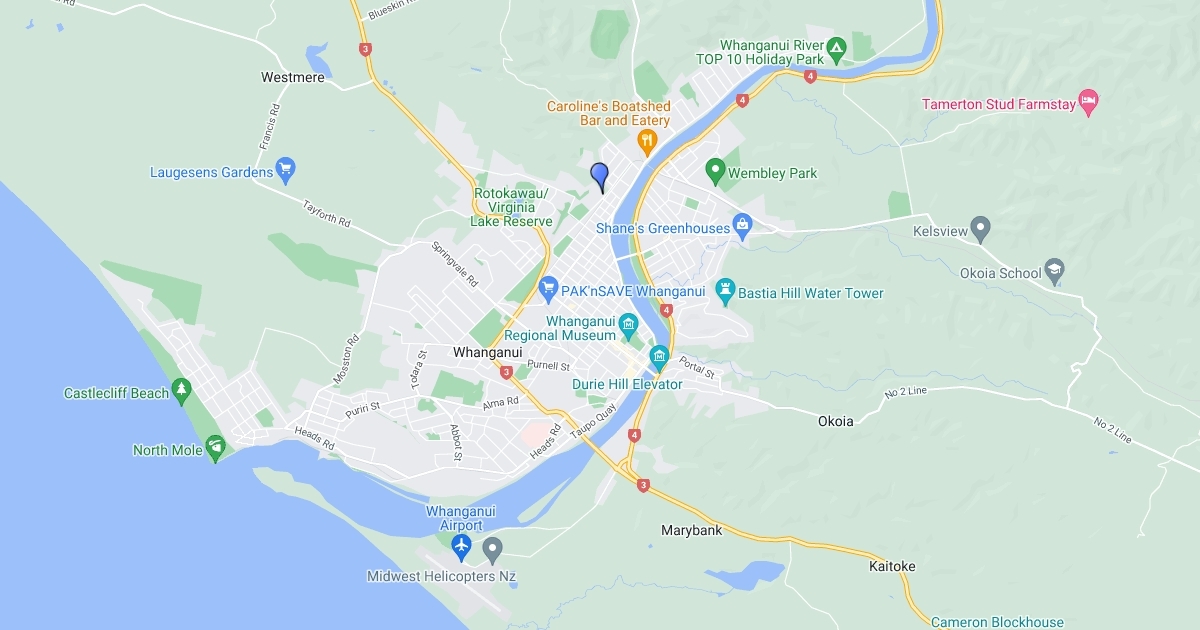1200x630 pixels.
Task: Click the Whanganui Airport airplane icon
Action: [461, 546]
